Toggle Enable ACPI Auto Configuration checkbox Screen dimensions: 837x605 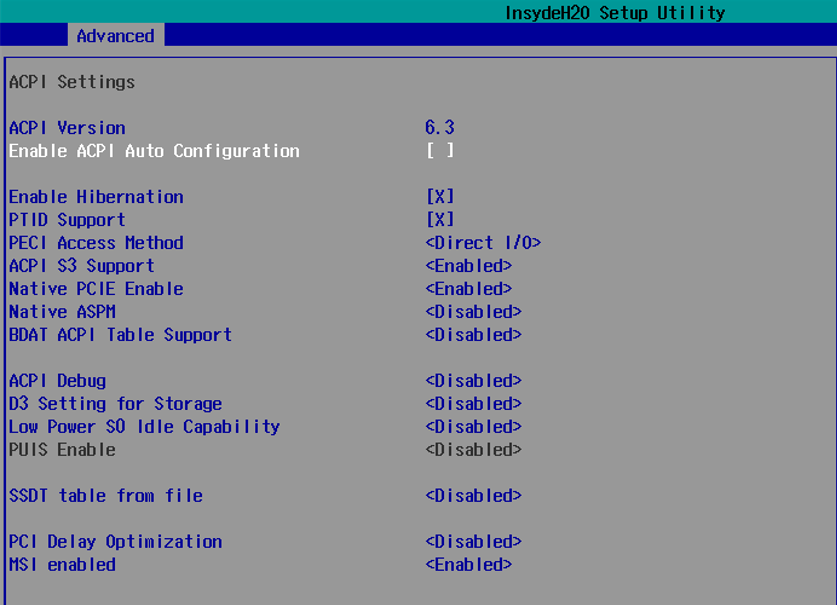[440, 151]
